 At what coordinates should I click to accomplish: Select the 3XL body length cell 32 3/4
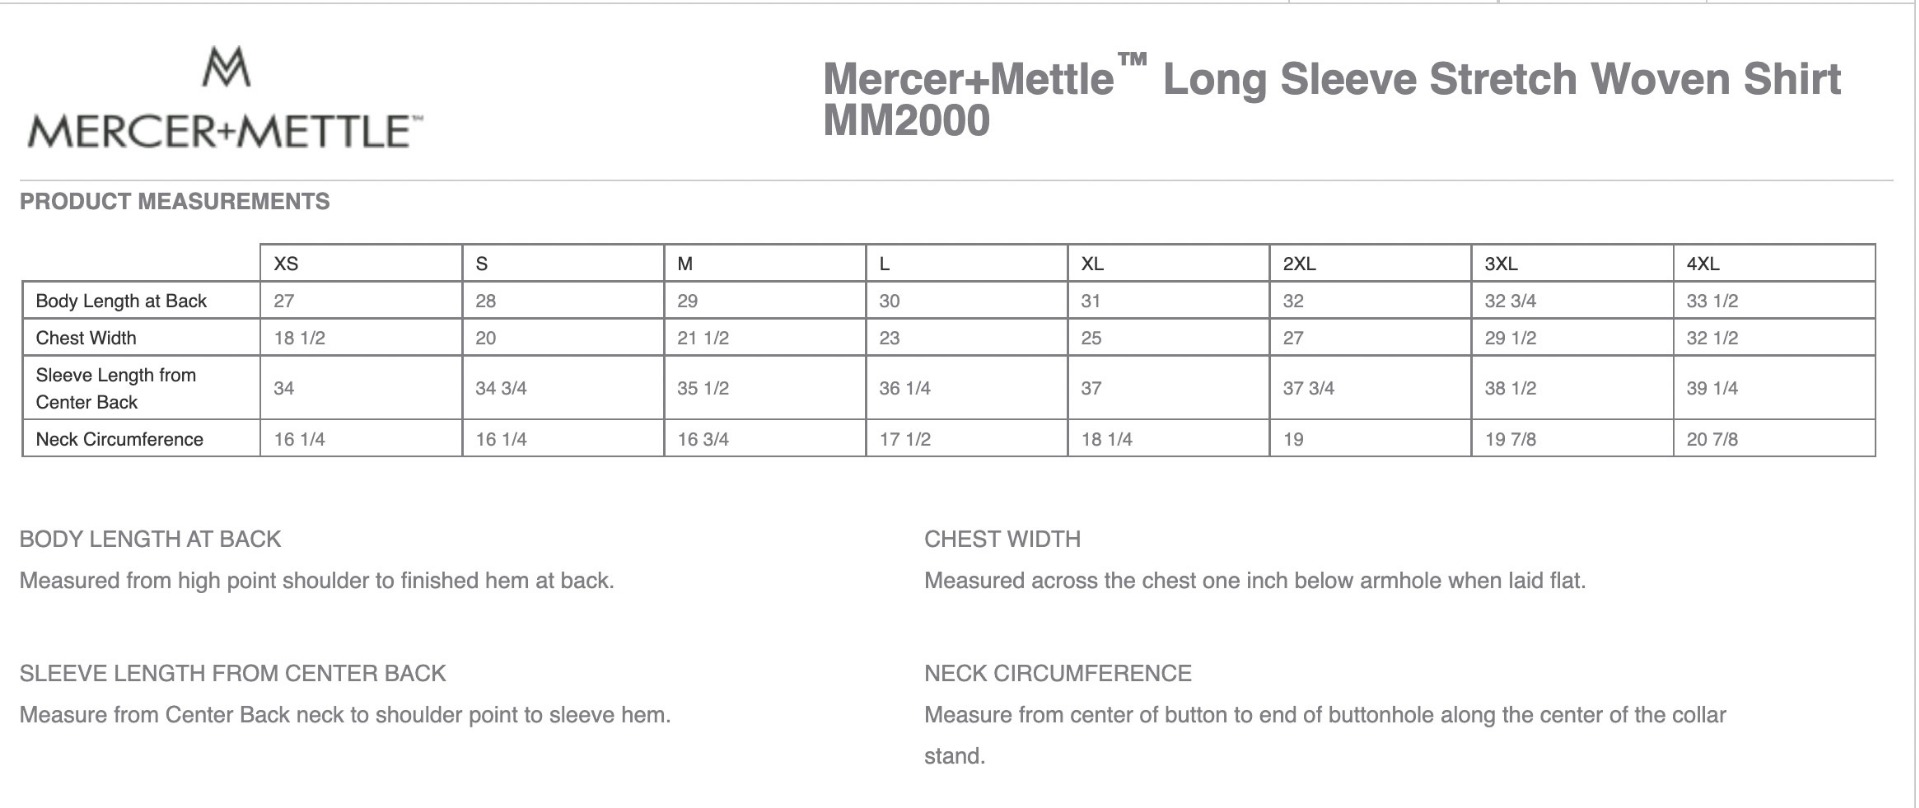[1510, 301]
